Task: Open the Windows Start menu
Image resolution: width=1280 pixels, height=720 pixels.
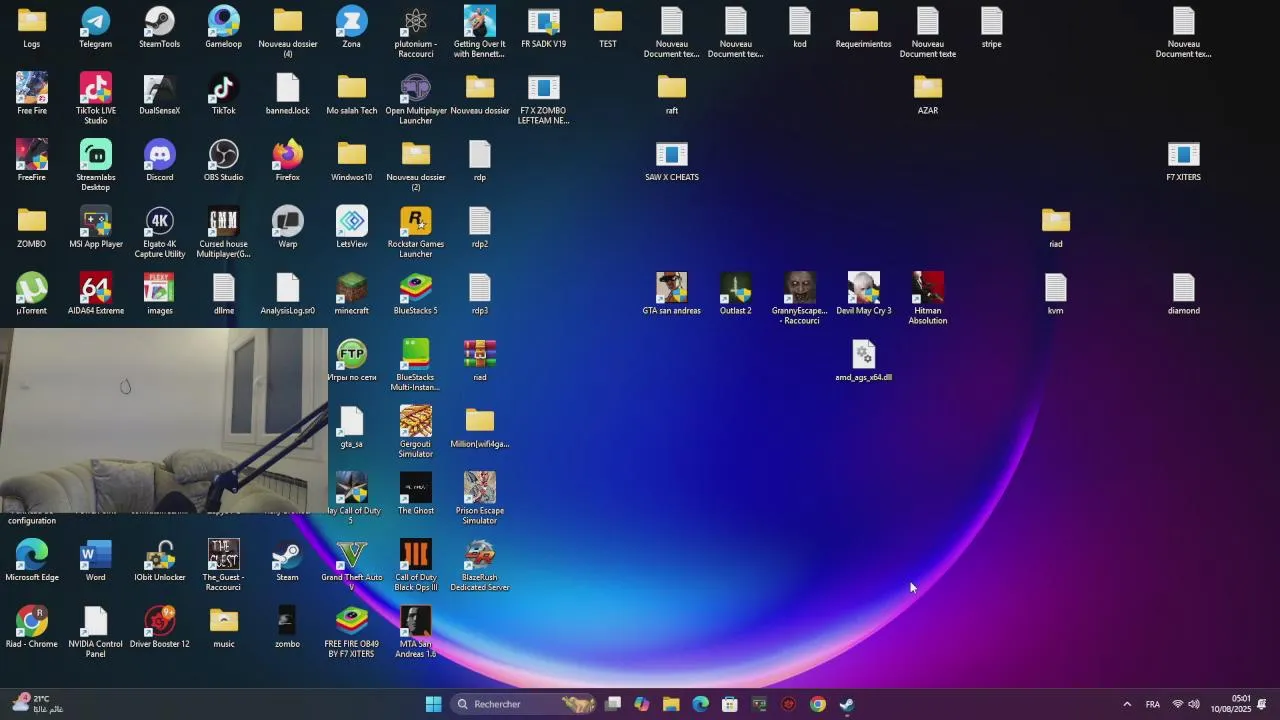Action: click(x=433, y=704)
